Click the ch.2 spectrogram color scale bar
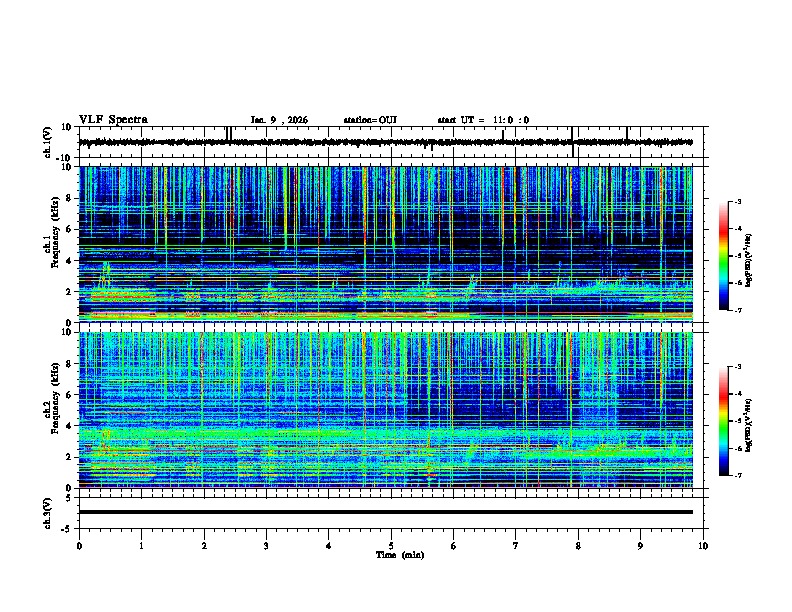Screen dimensions: 792x612 point(723,421)
